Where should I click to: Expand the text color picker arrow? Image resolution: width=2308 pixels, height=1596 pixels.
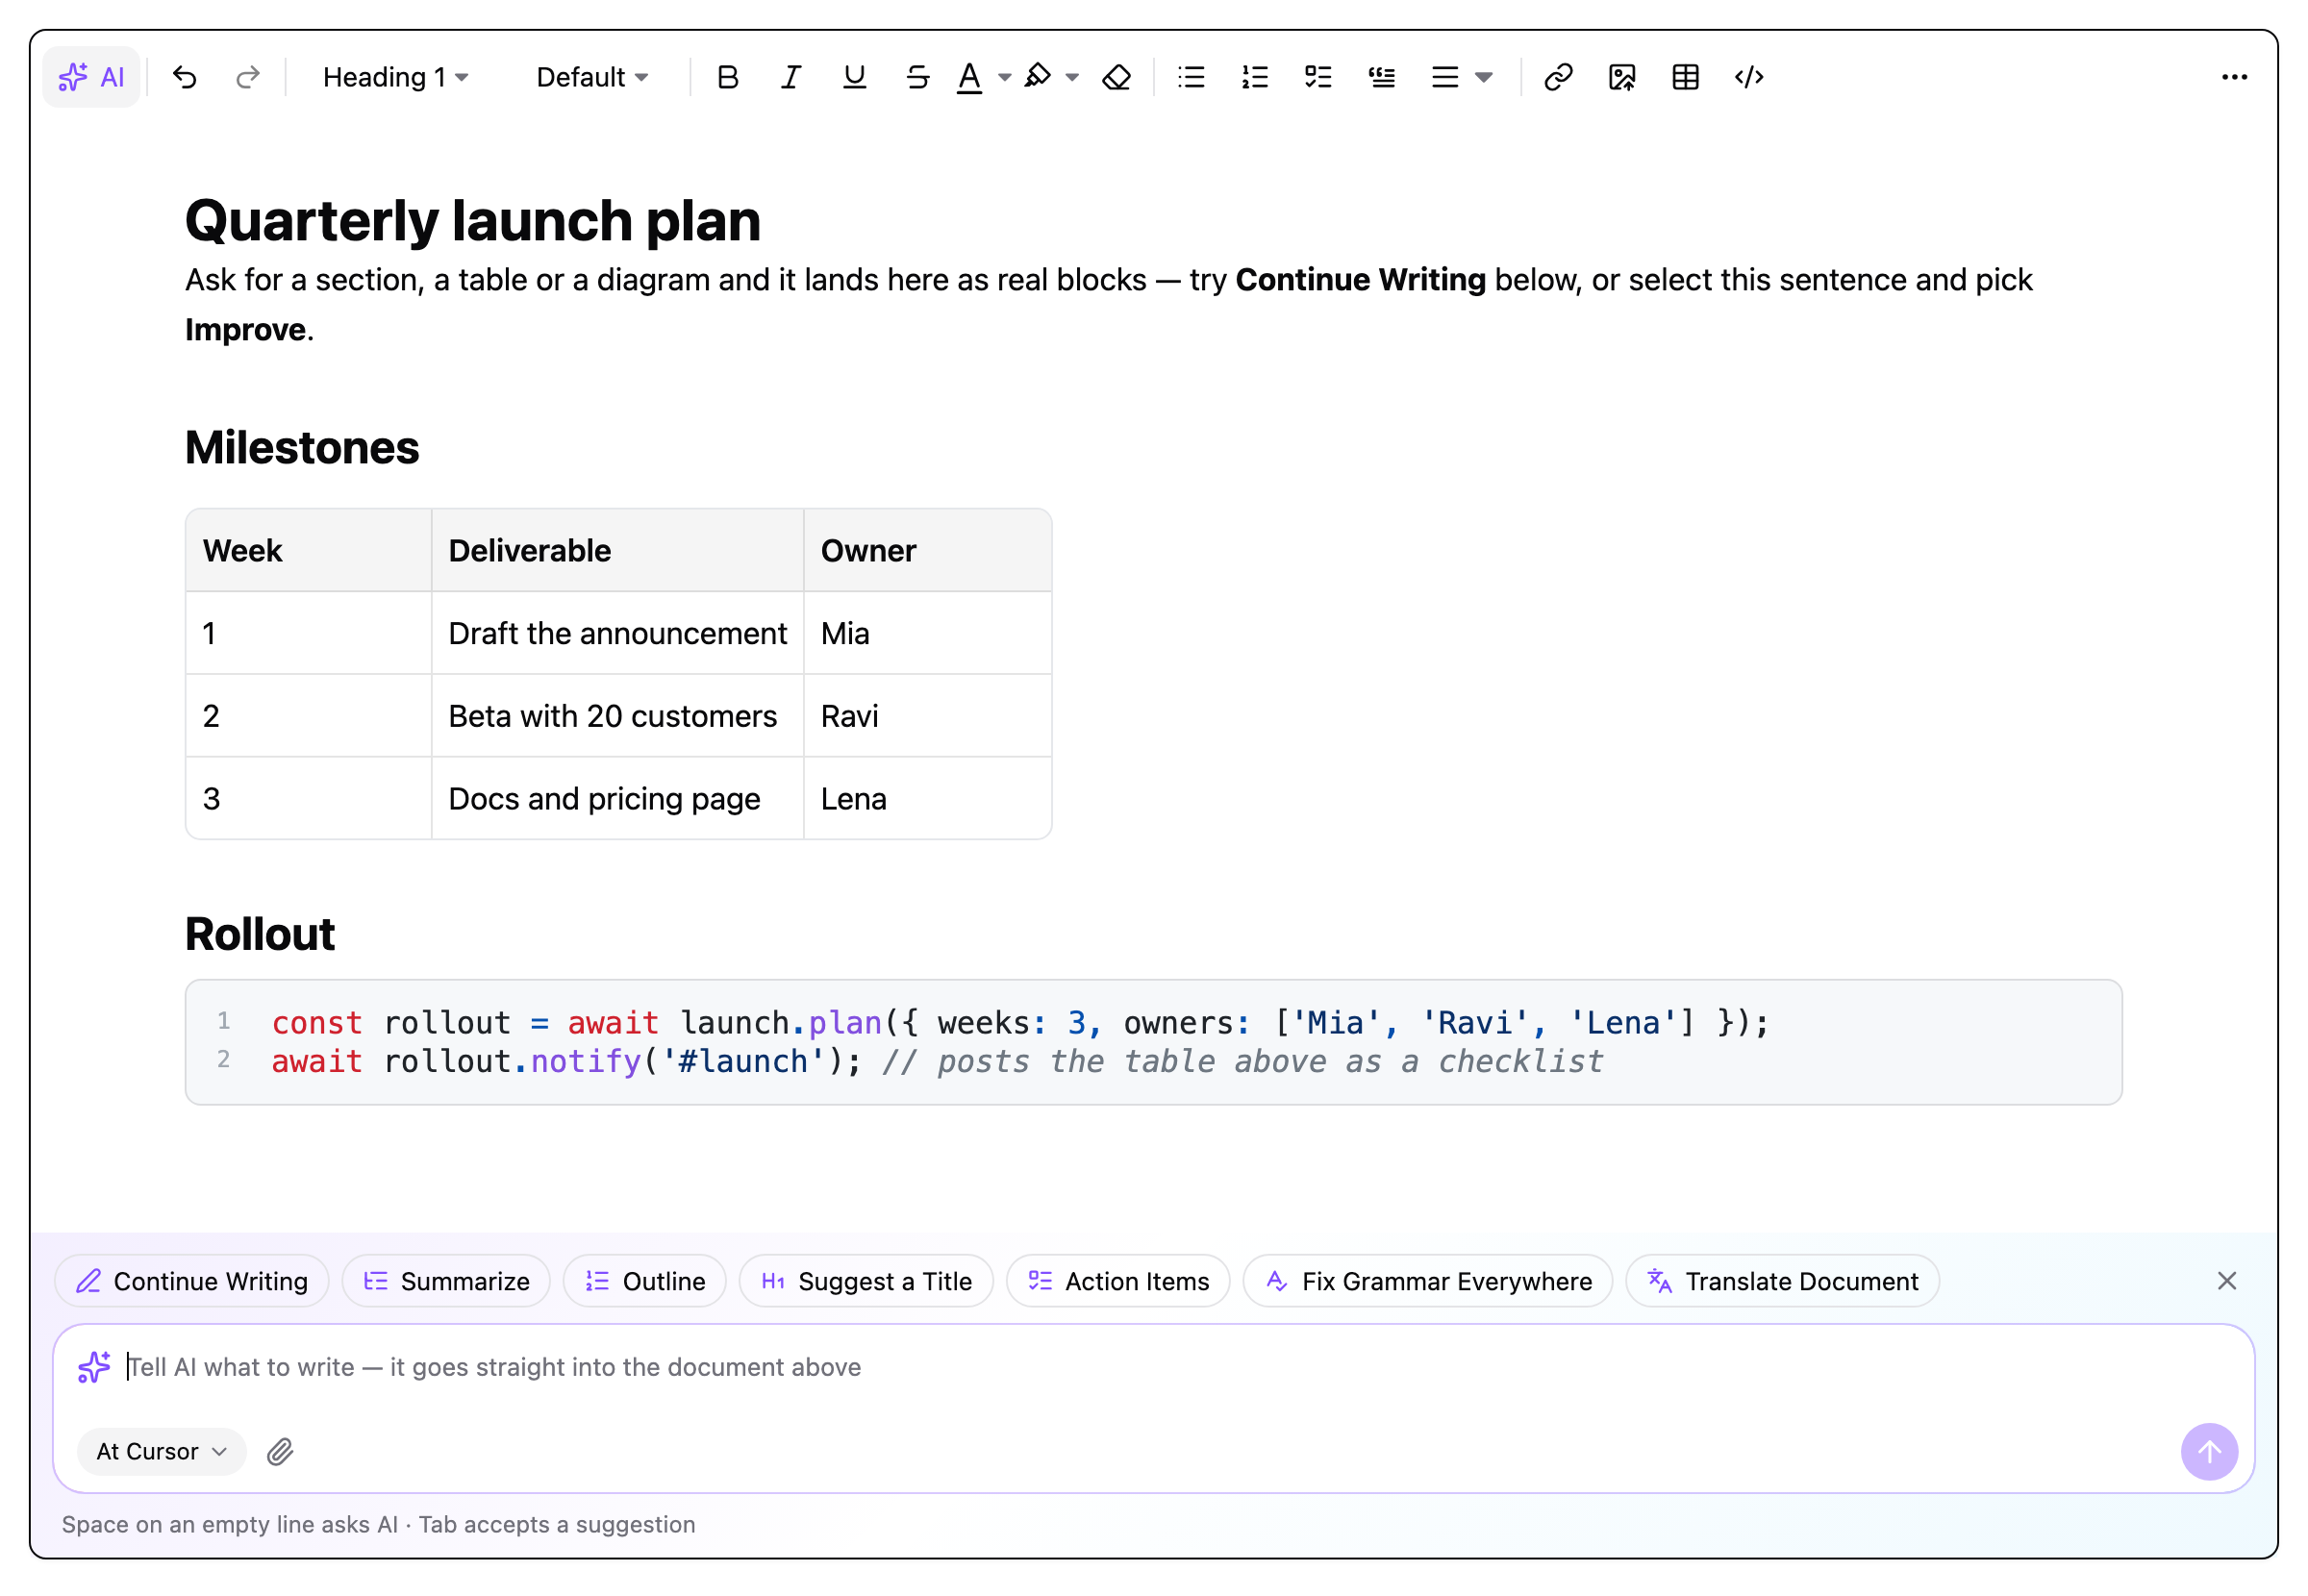tap(1004, 77)
